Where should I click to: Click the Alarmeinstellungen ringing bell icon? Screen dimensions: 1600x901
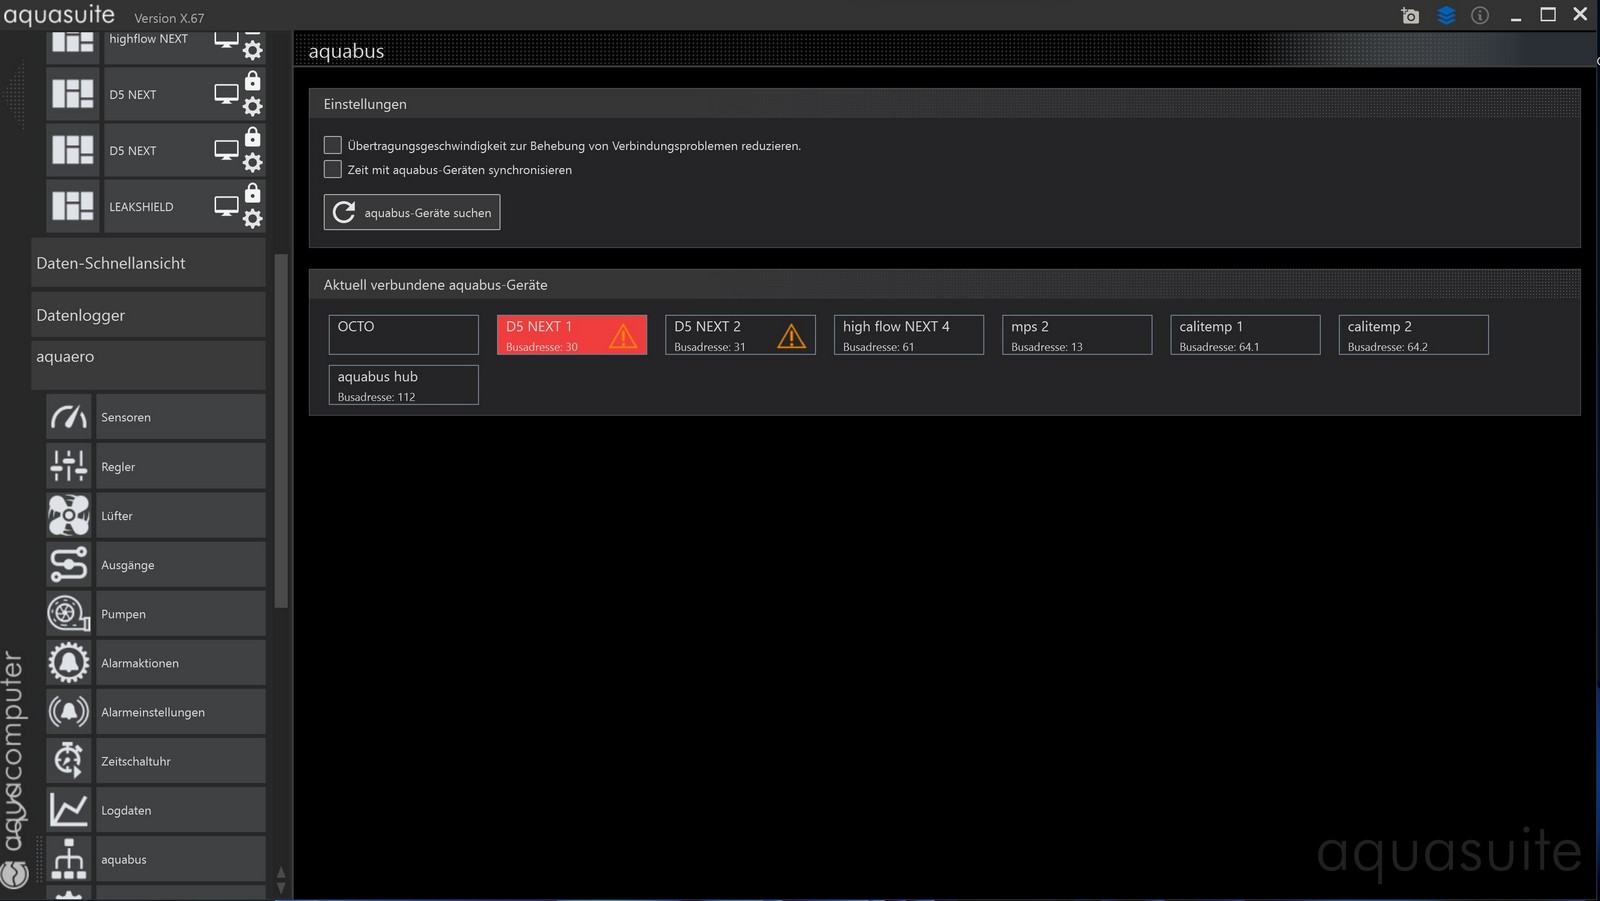69,711
